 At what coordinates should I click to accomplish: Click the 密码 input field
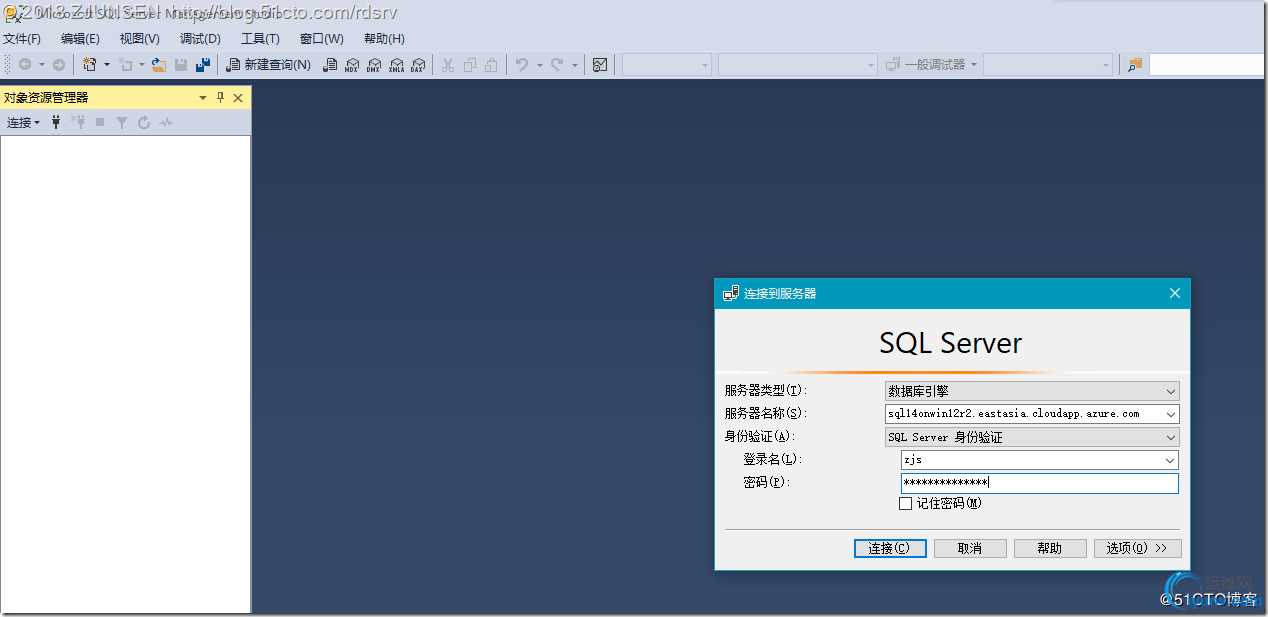[1039, 483]
